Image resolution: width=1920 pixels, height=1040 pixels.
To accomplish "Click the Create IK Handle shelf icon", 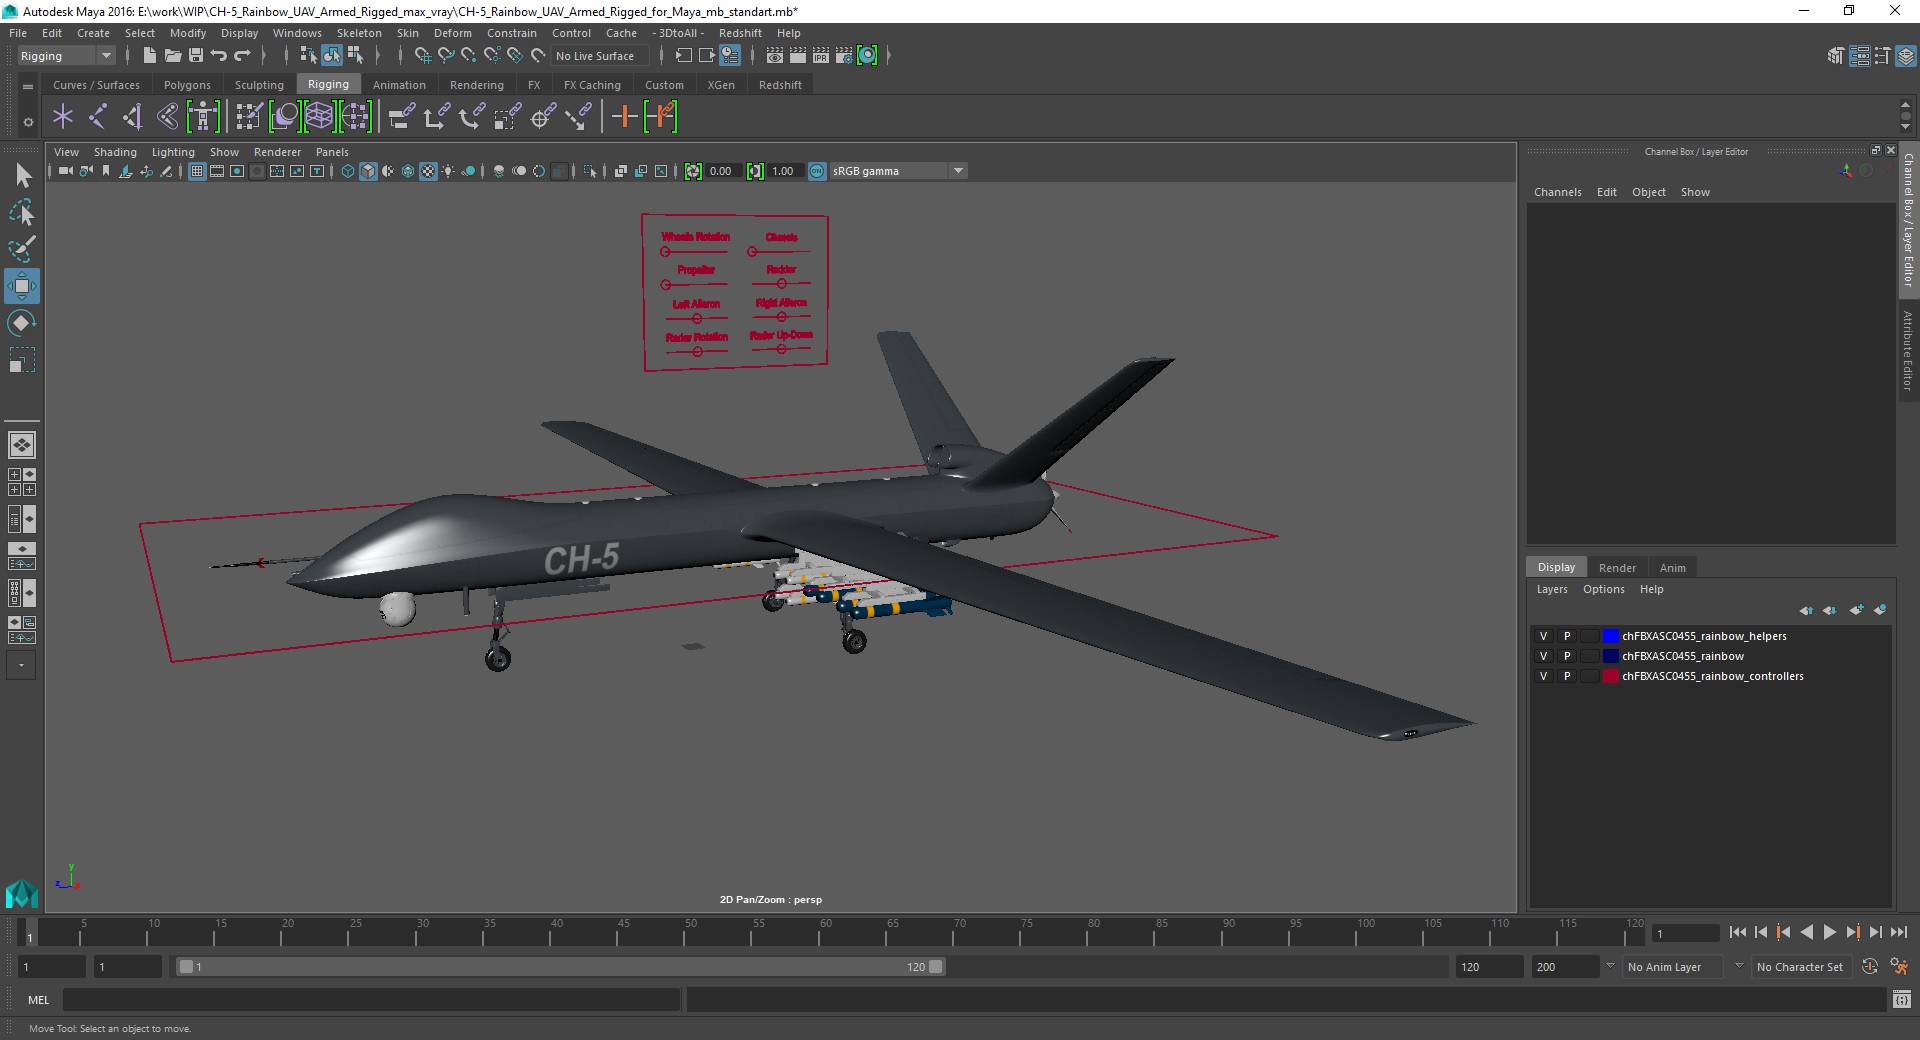I will tap(133, 117).
